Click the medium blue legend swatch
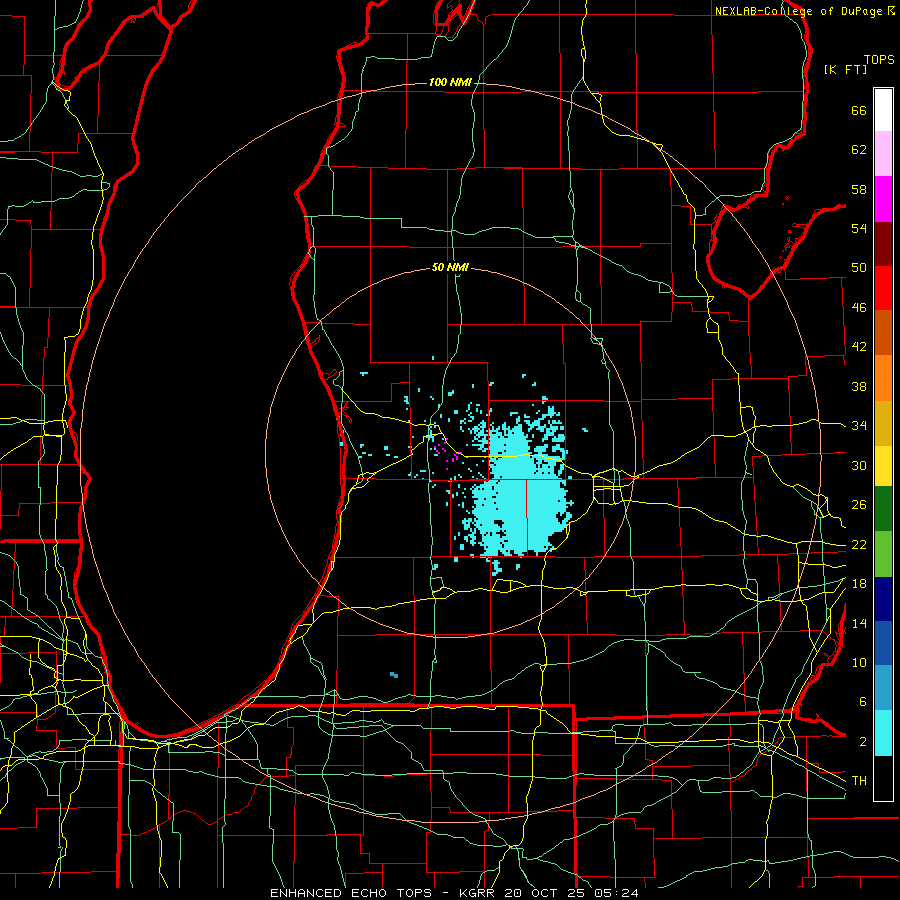The image size is (900, 900). click(883, 643)
